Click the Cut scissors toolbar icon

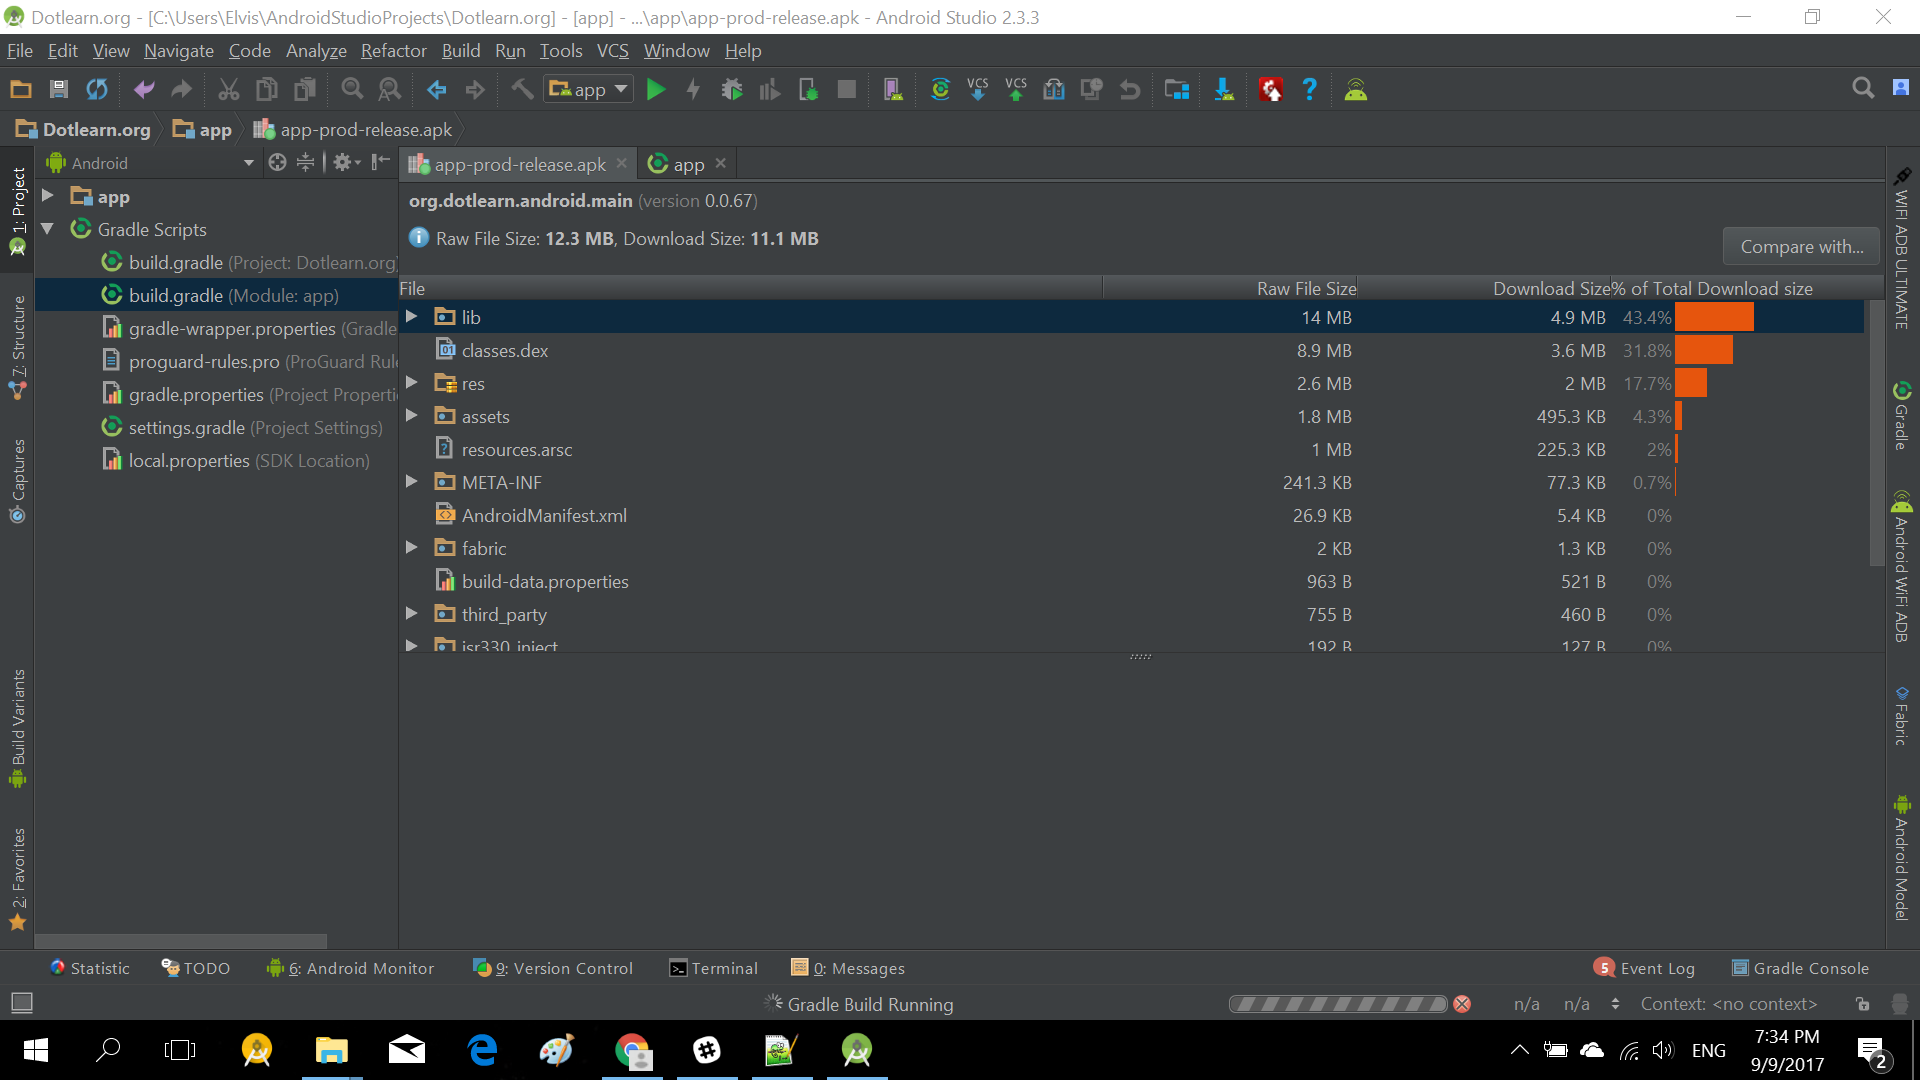[x=229, y=90]
